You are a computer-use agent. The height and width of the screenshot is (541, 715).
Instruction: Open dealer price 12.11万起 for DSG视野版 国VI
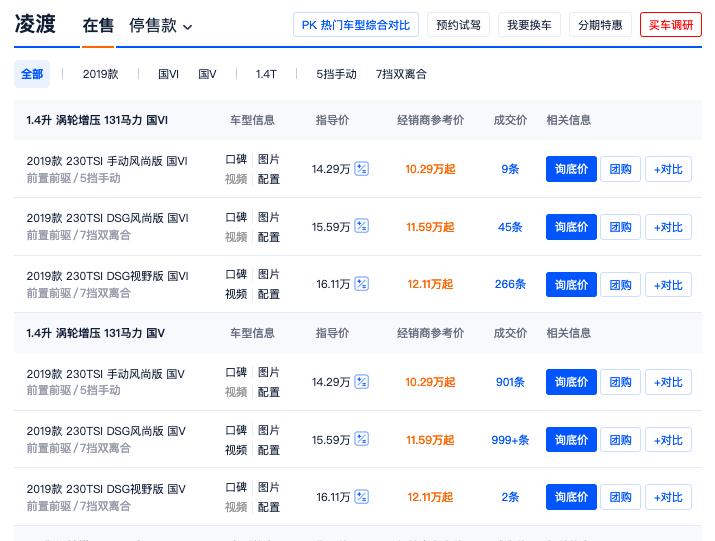pos(430,284)
